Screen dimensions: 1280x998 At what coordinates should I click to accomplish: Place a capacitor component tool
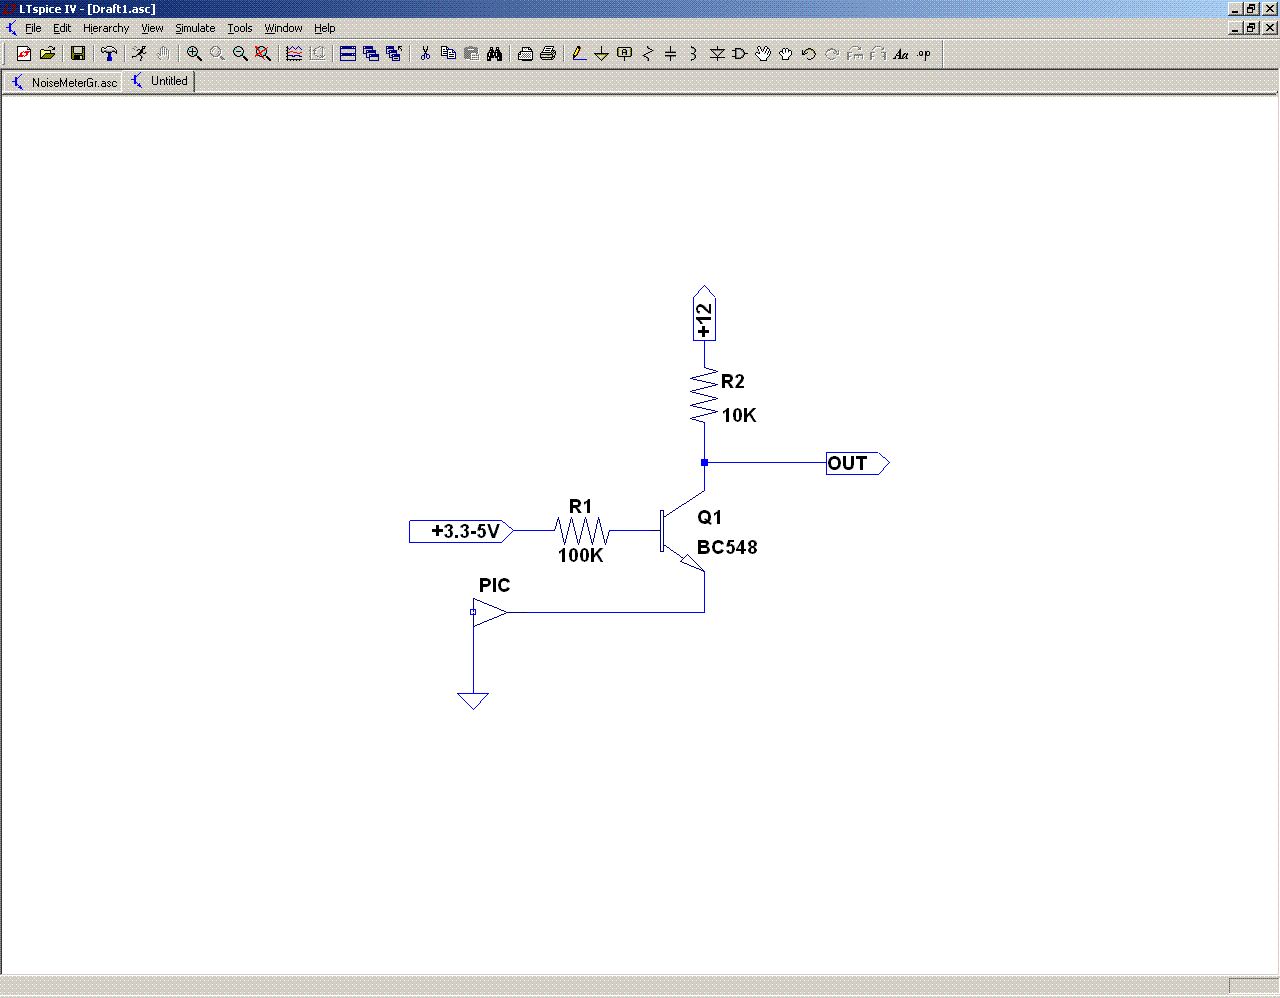click(670, 54)
